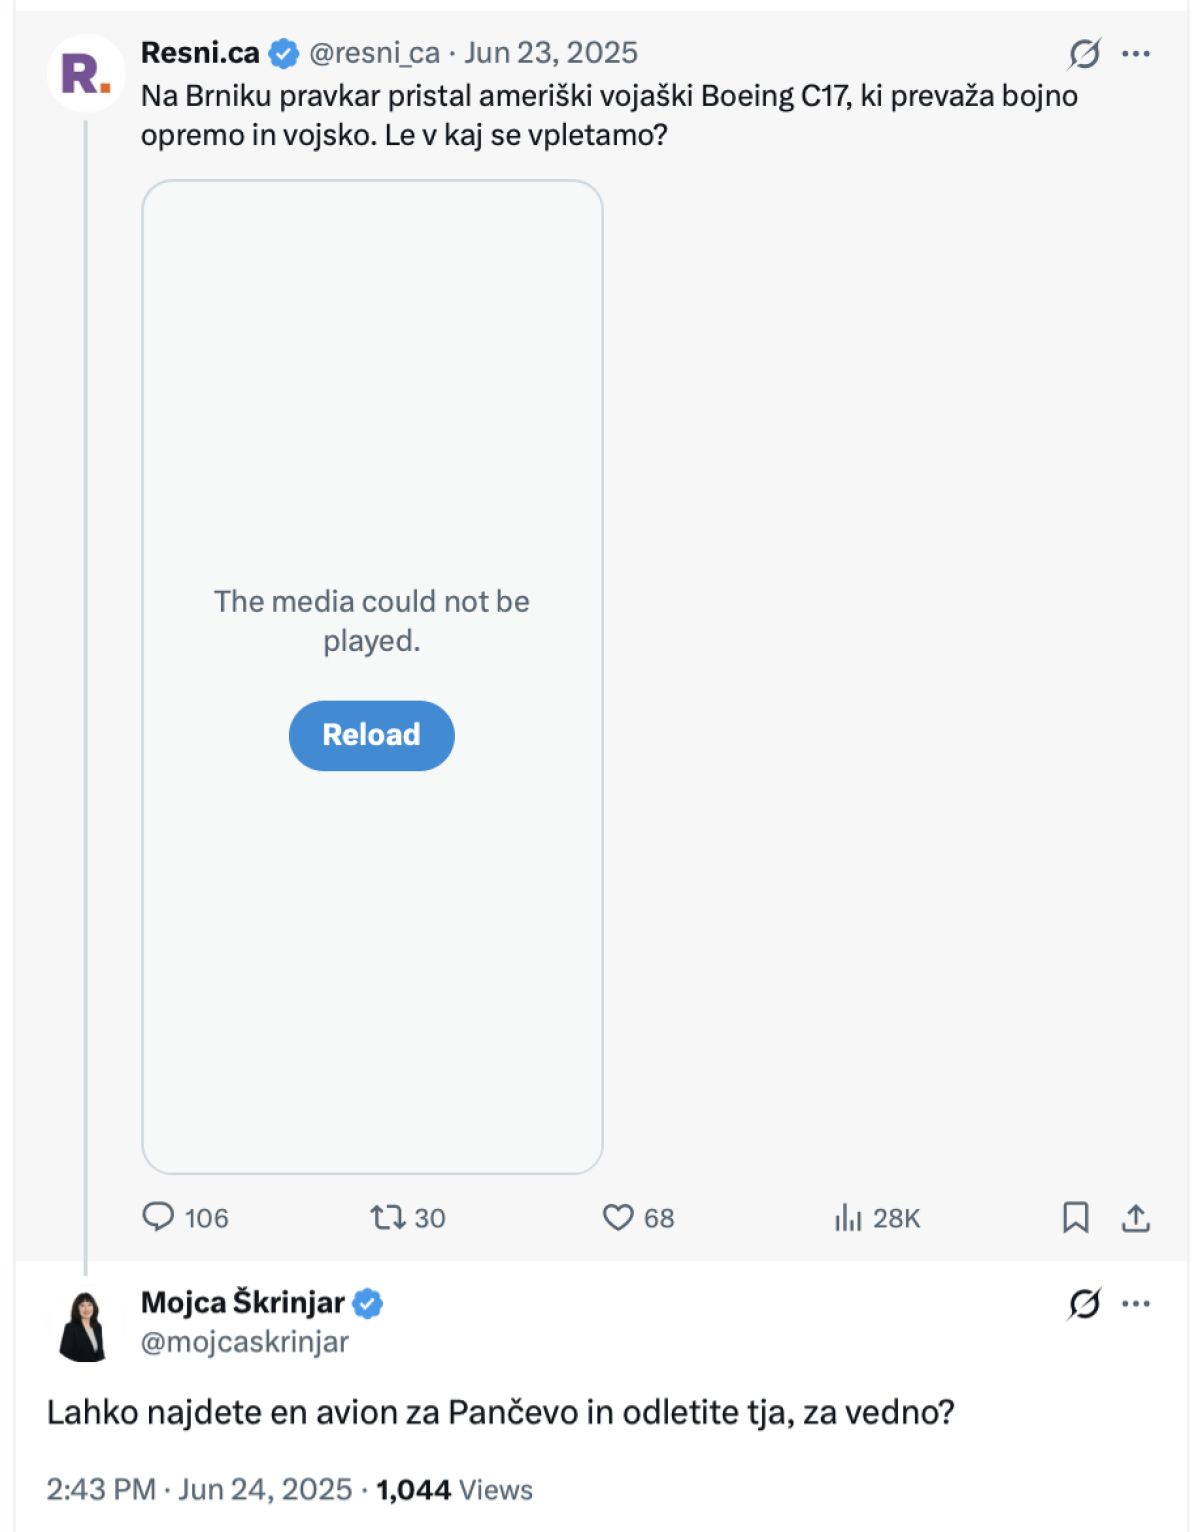Open more options on Resni.ca post
1200x1532 pixels.
[1136, 53]
